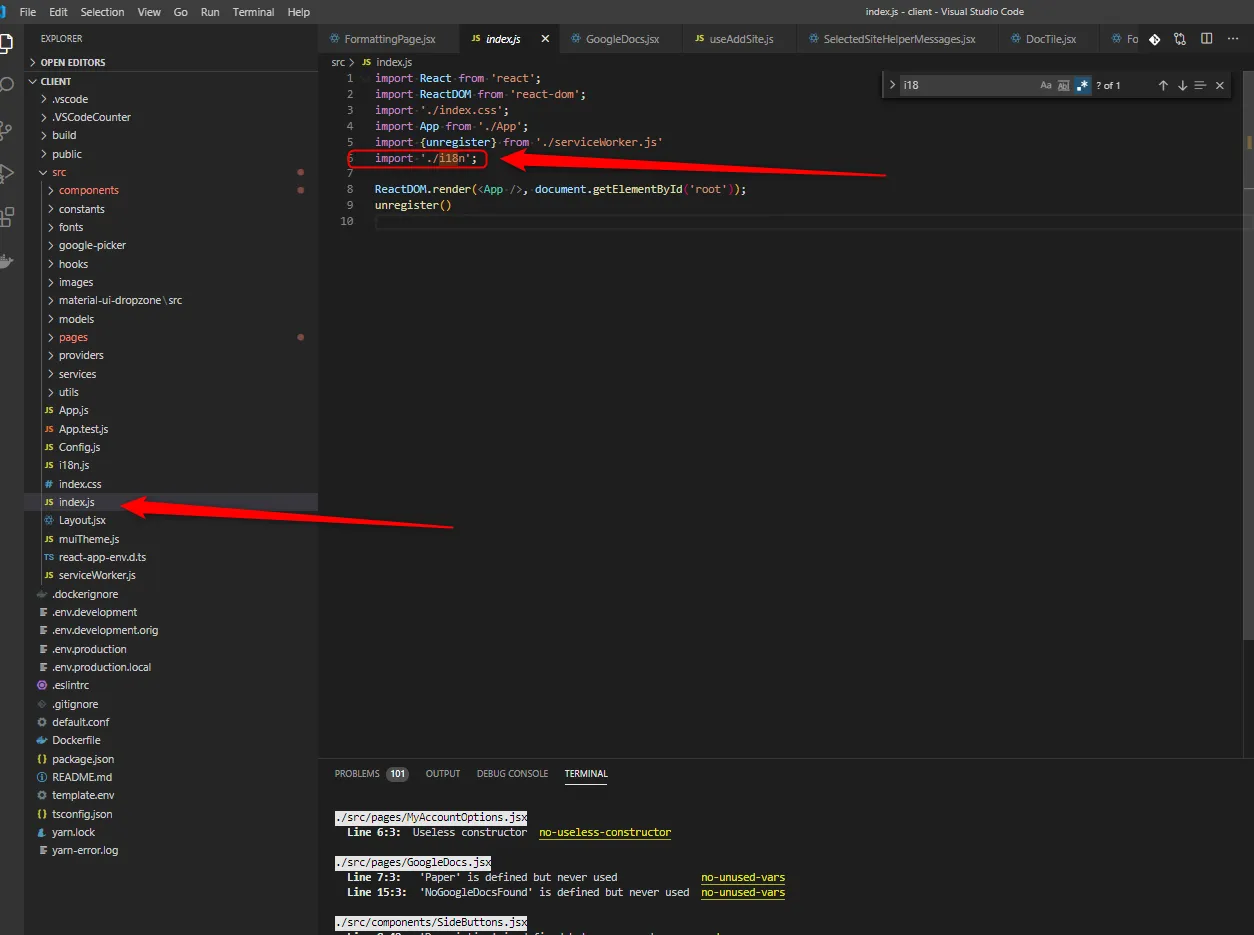The width and height of the screenshot is (1254, 935).
Task: Click the open changes compare icon
Action: tap(1180, 39)
